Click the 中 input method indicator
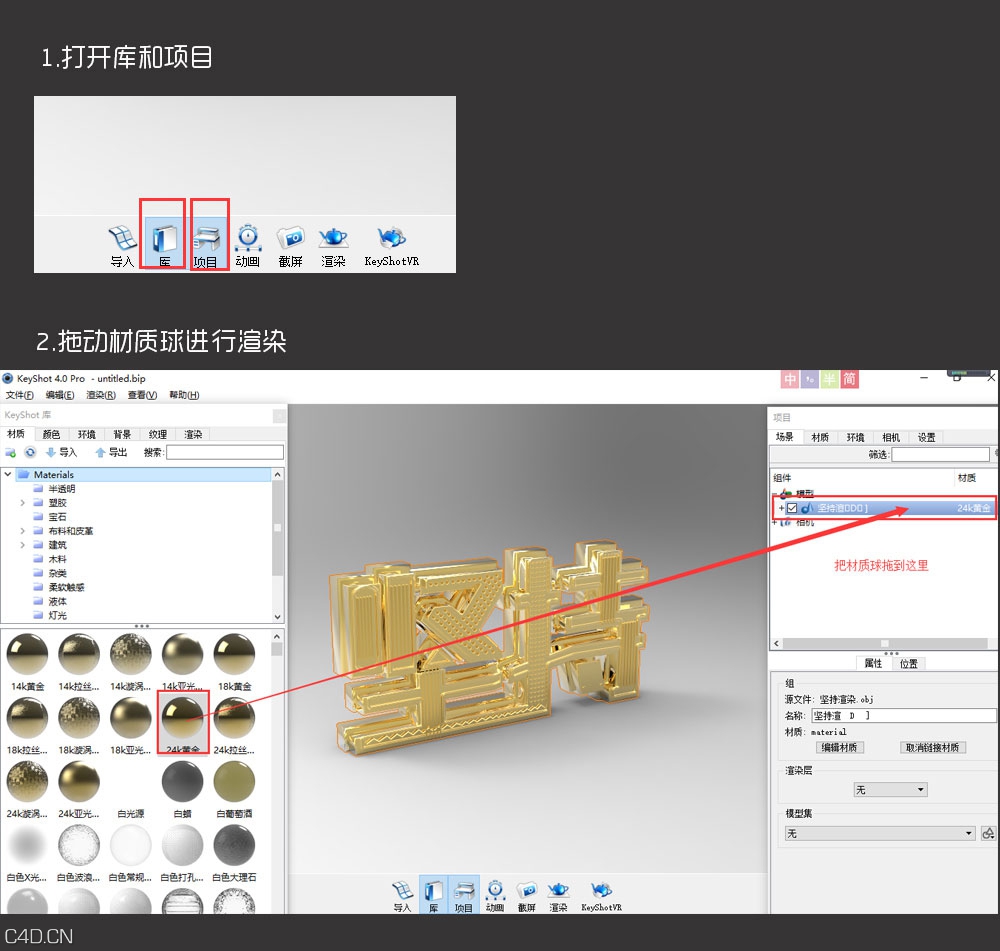1000x951 pixels. click(790, 380)
